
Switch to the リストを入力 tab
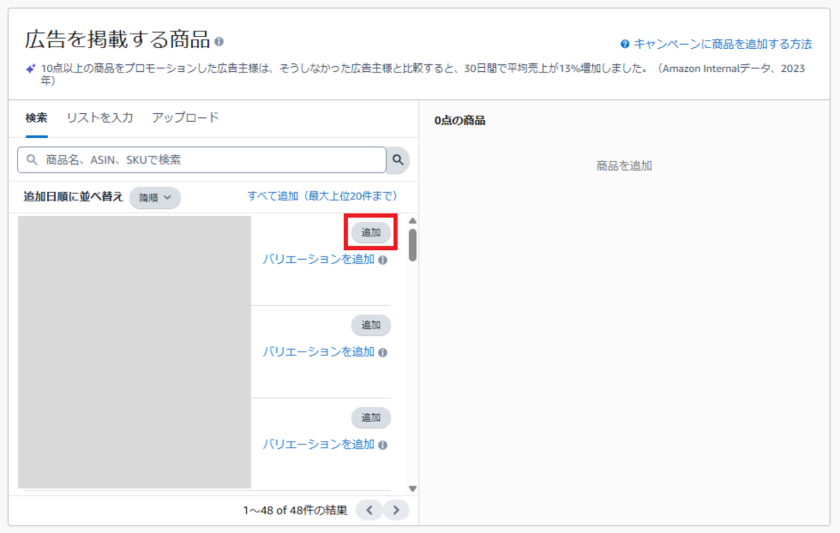point(99,118)
